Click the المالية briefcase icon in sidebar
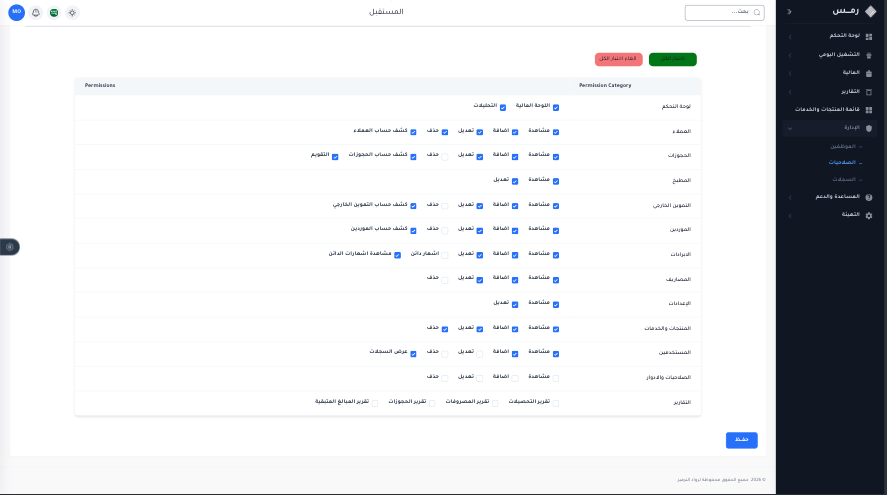The width and height of the screenshot is (887, 495). click(x=869, y=73)
